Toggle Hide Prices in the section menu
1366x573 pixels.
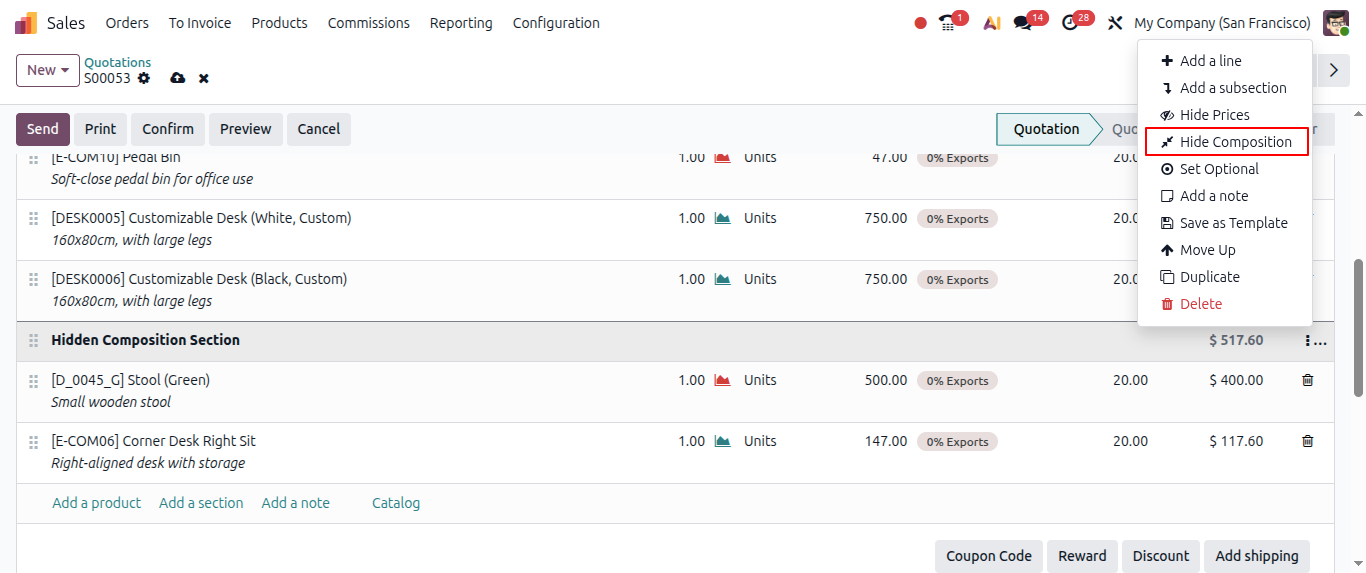1224,115
